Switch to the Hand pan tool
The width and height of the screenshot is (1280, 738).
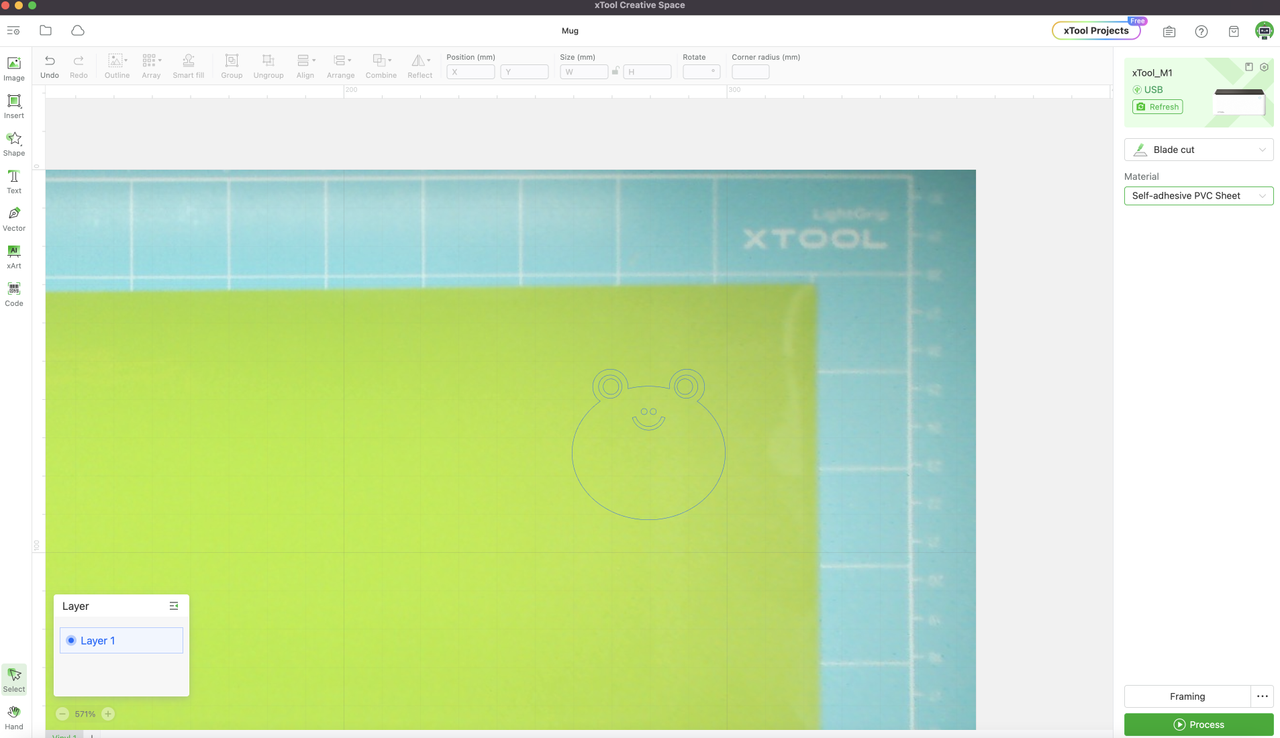pyautogui.click(x=14, y=717)
